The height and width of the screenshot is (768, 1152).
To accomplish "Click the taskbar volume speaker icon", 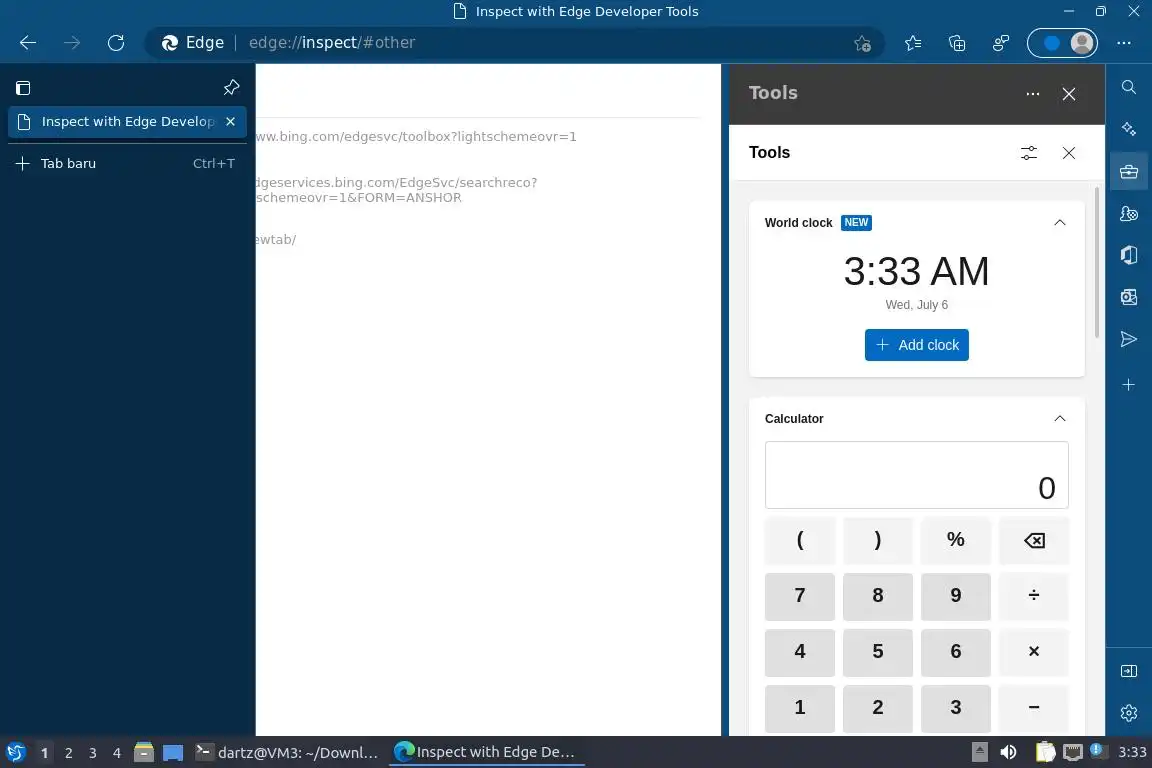I will tap(1008, 753).
